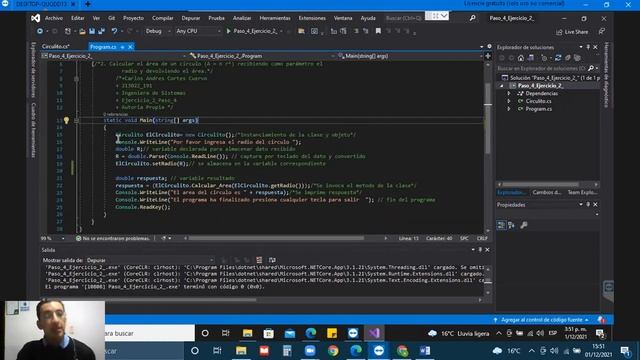
Task: Open the 99 % zoom level dropdown
Action: pyautogui.click(x=53, y=238)
